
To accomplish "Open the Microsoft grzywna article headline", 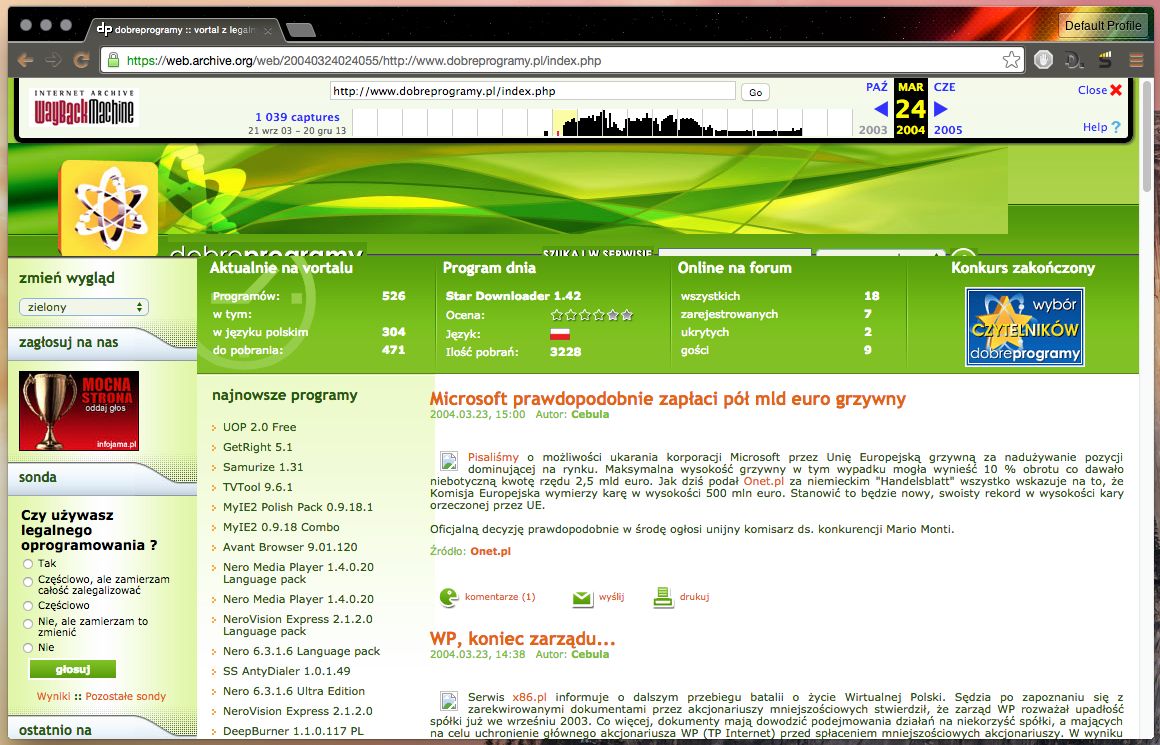I will tap(667, 399).
